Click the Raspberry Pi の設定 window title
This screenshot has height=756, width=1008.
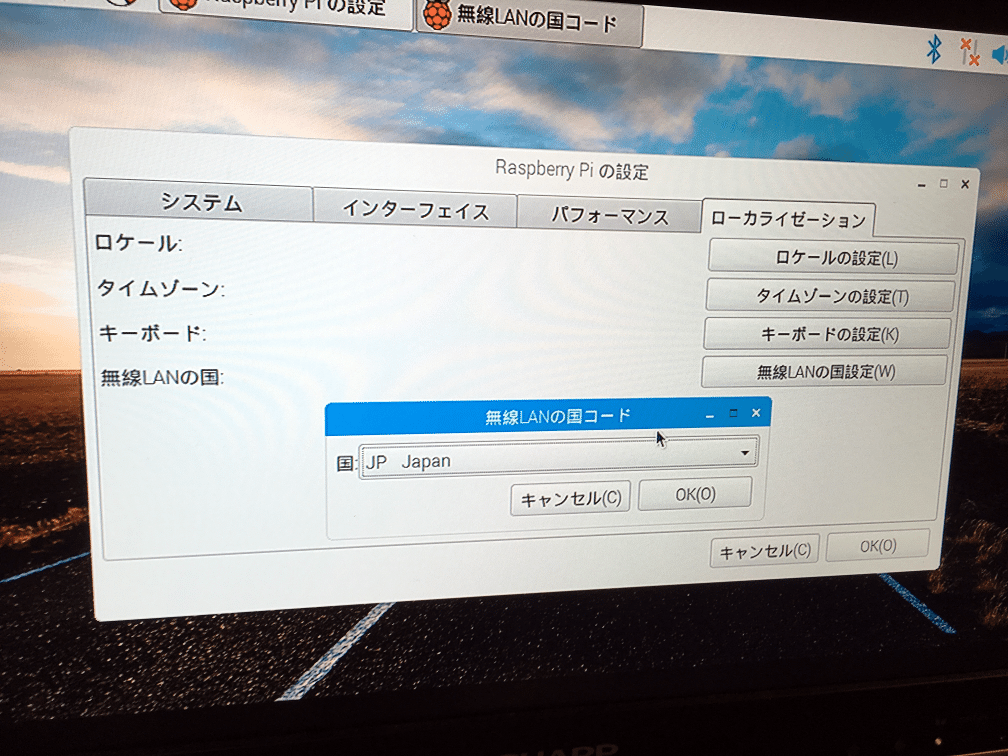[x=572, y=170]
